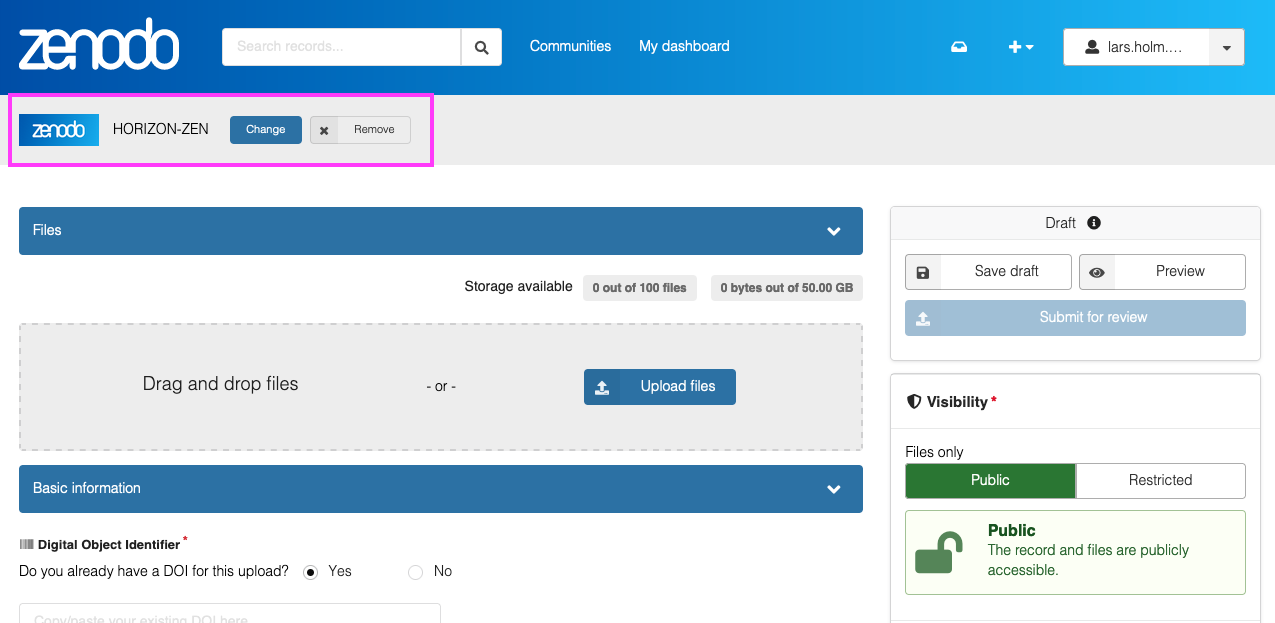Click the Change community button

tap(266, 130)
